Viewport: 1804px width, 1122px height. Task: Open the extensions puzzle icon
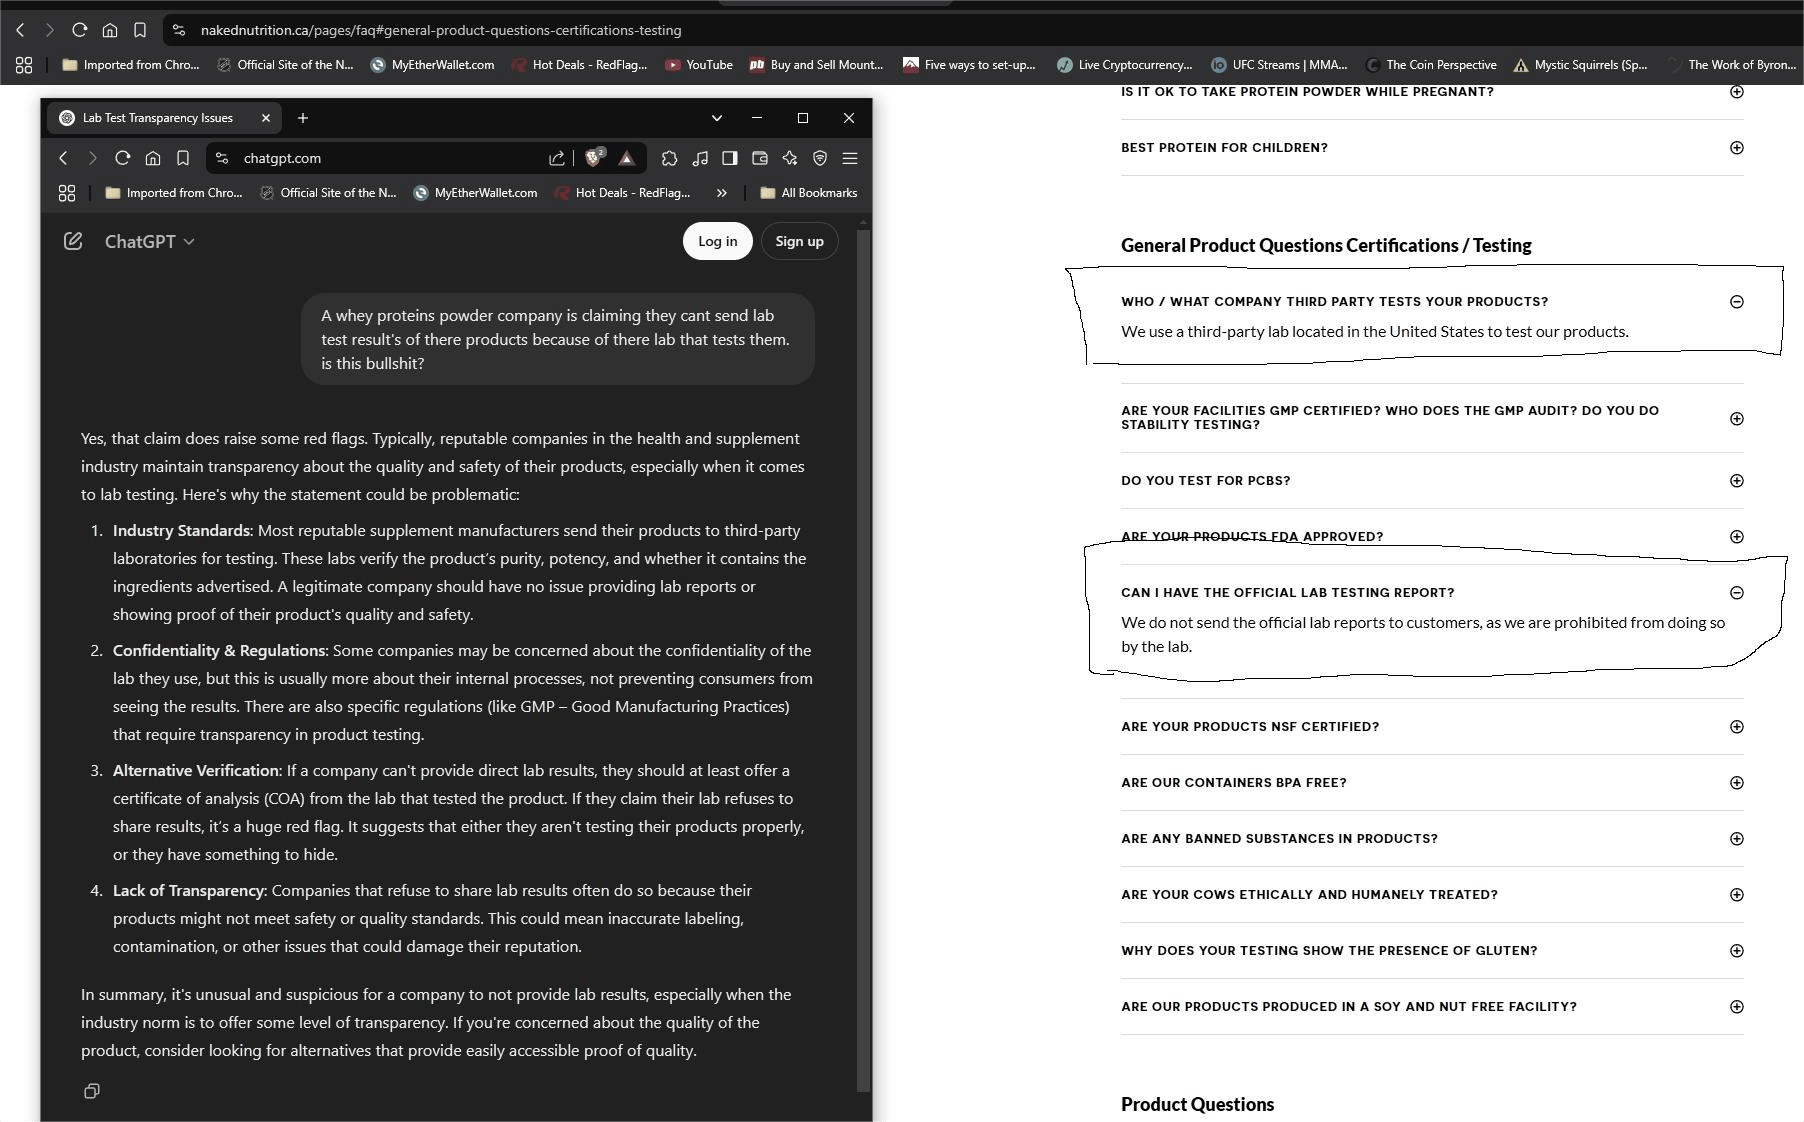pos(670,158)
